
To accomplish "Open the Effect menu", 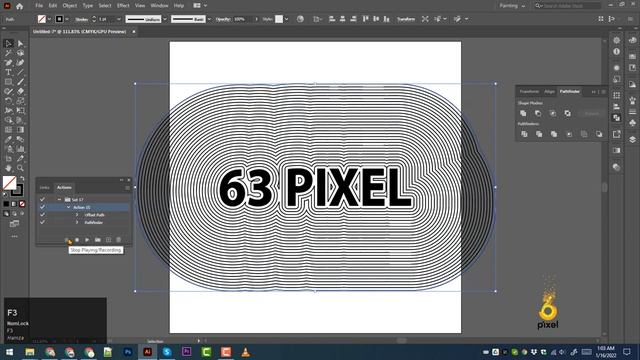I will point(123,6).
